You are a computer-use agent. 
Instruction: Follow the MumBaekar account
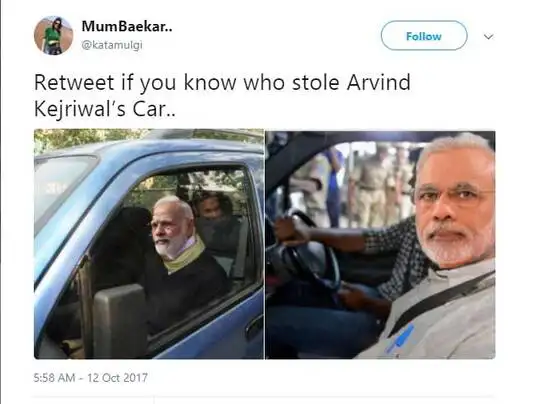point(424,35)
